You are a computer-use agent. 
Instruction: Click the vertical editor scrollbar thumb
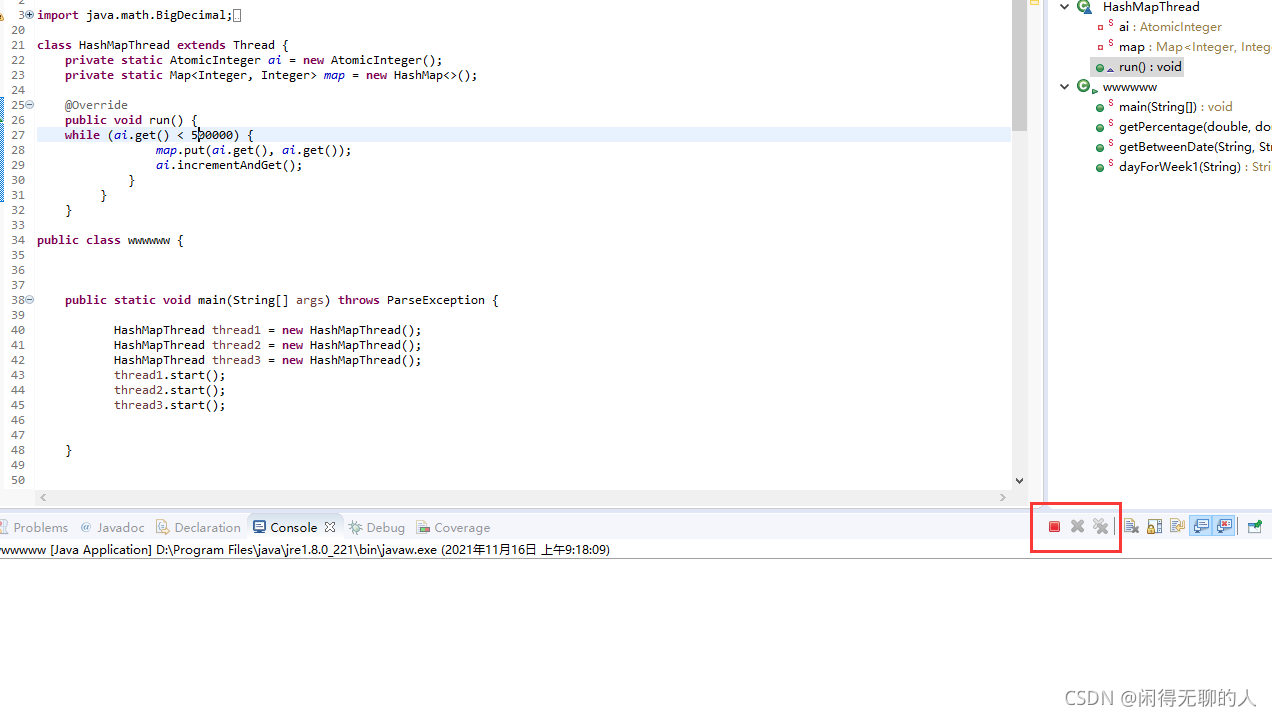(1019, 65)
